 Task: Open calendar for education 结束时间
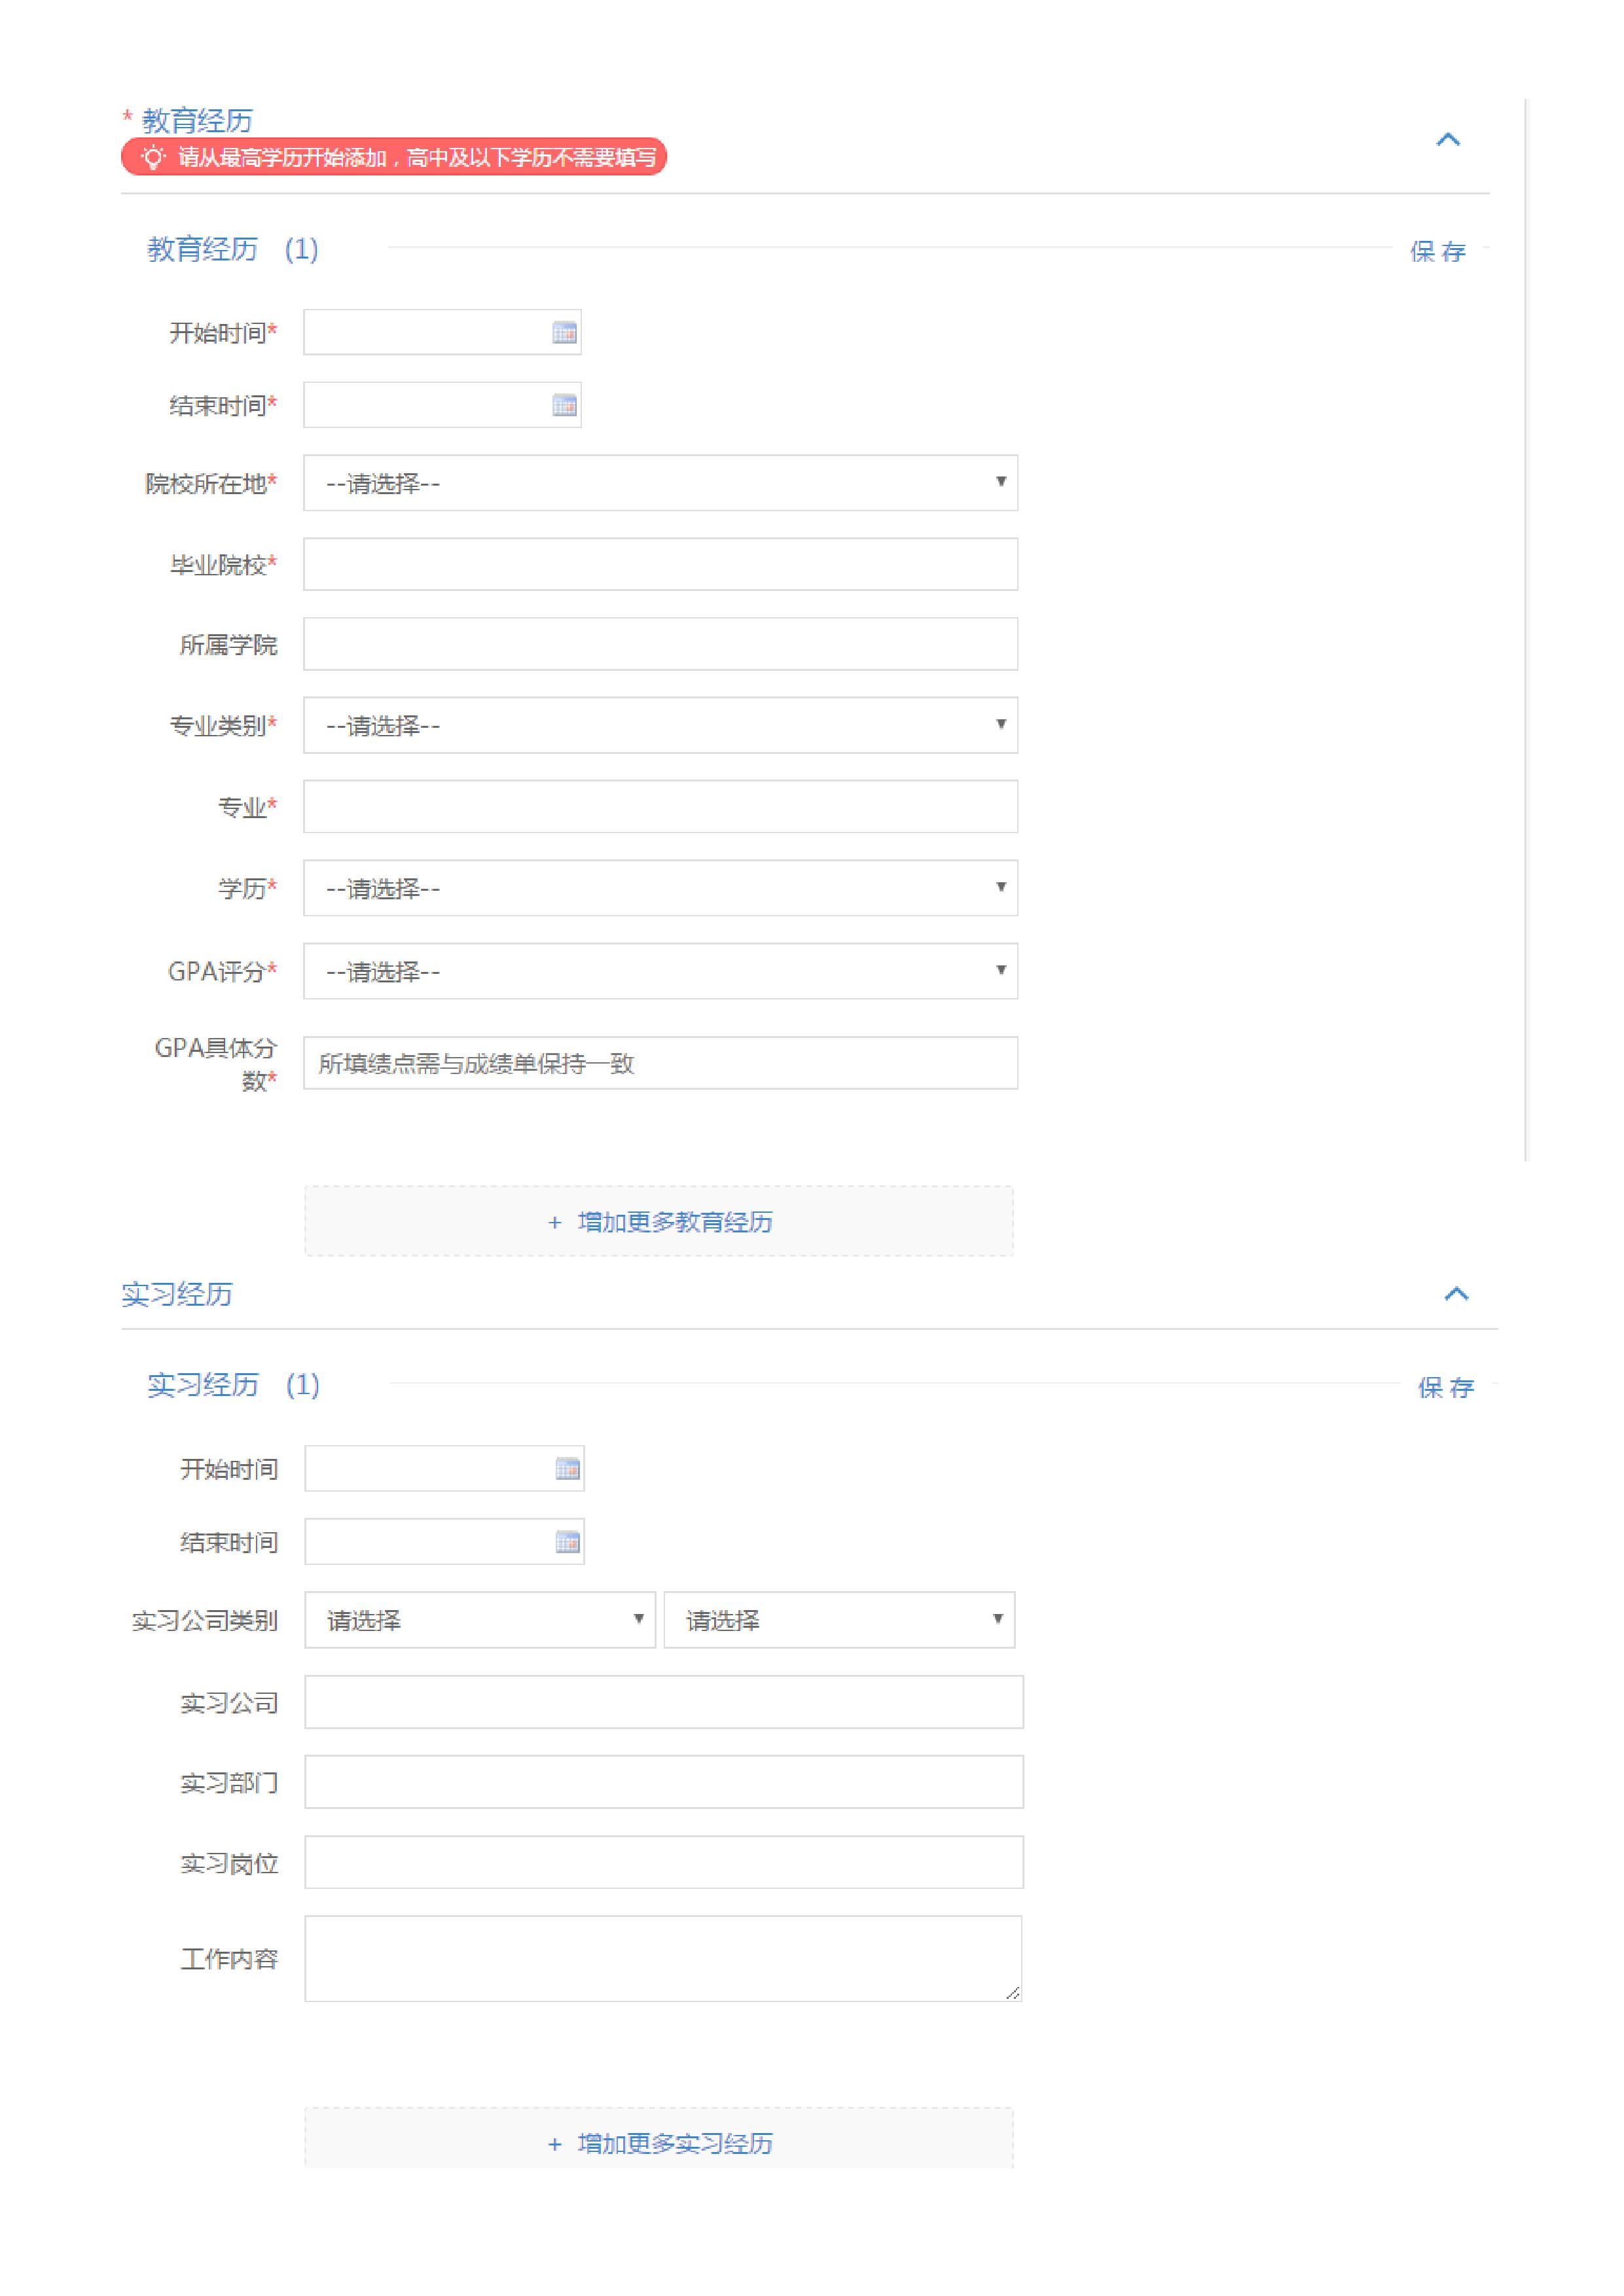click(565, 406)
